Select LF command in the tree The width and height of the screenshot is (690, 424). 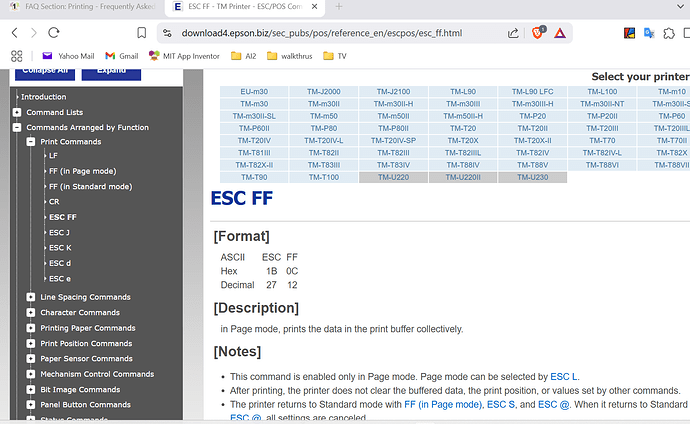[53, 156]
